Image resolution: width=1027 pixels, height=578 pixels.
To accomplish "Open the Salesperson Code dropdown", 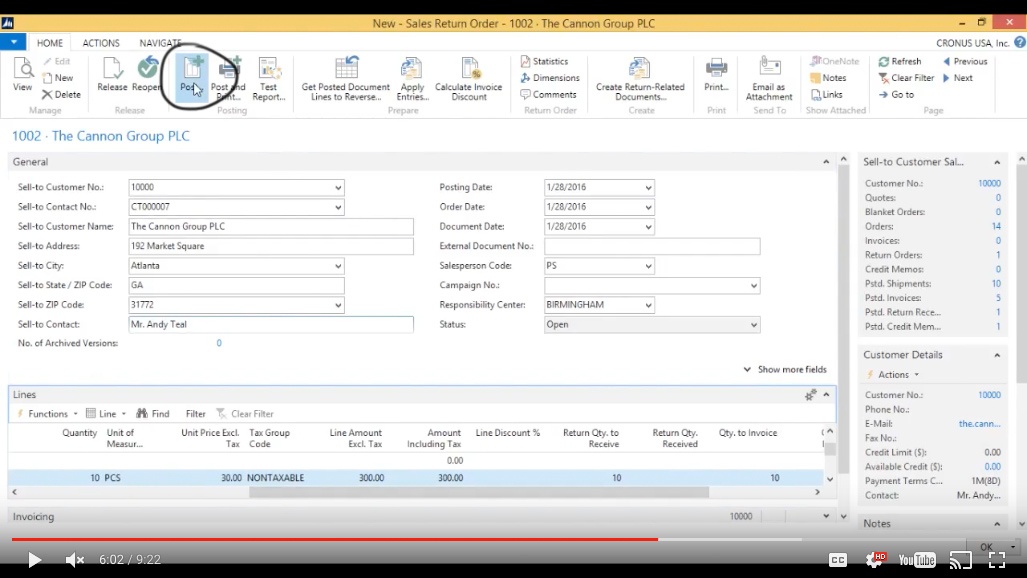I will pyautogui.click(x=648, y=266).
